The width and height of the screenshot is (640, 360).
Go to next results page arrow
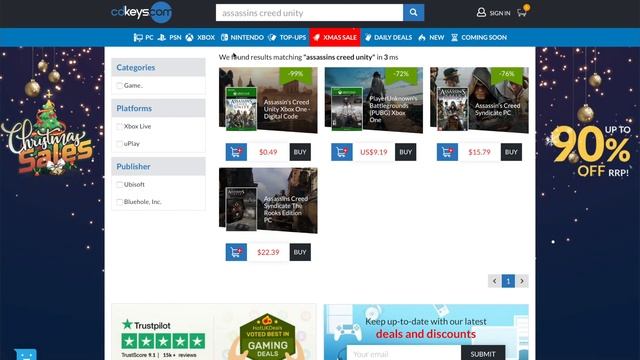(522, 281)
